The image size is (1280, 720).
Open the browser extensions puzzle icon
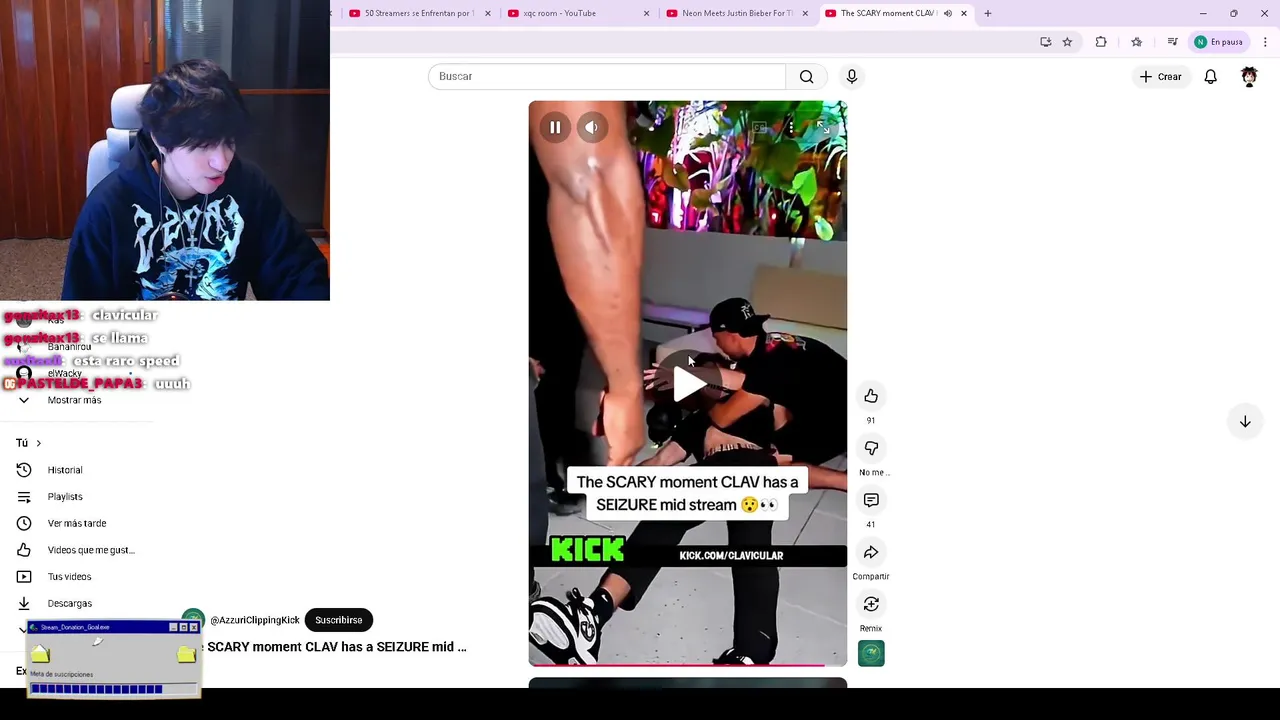click(1101, 42)
